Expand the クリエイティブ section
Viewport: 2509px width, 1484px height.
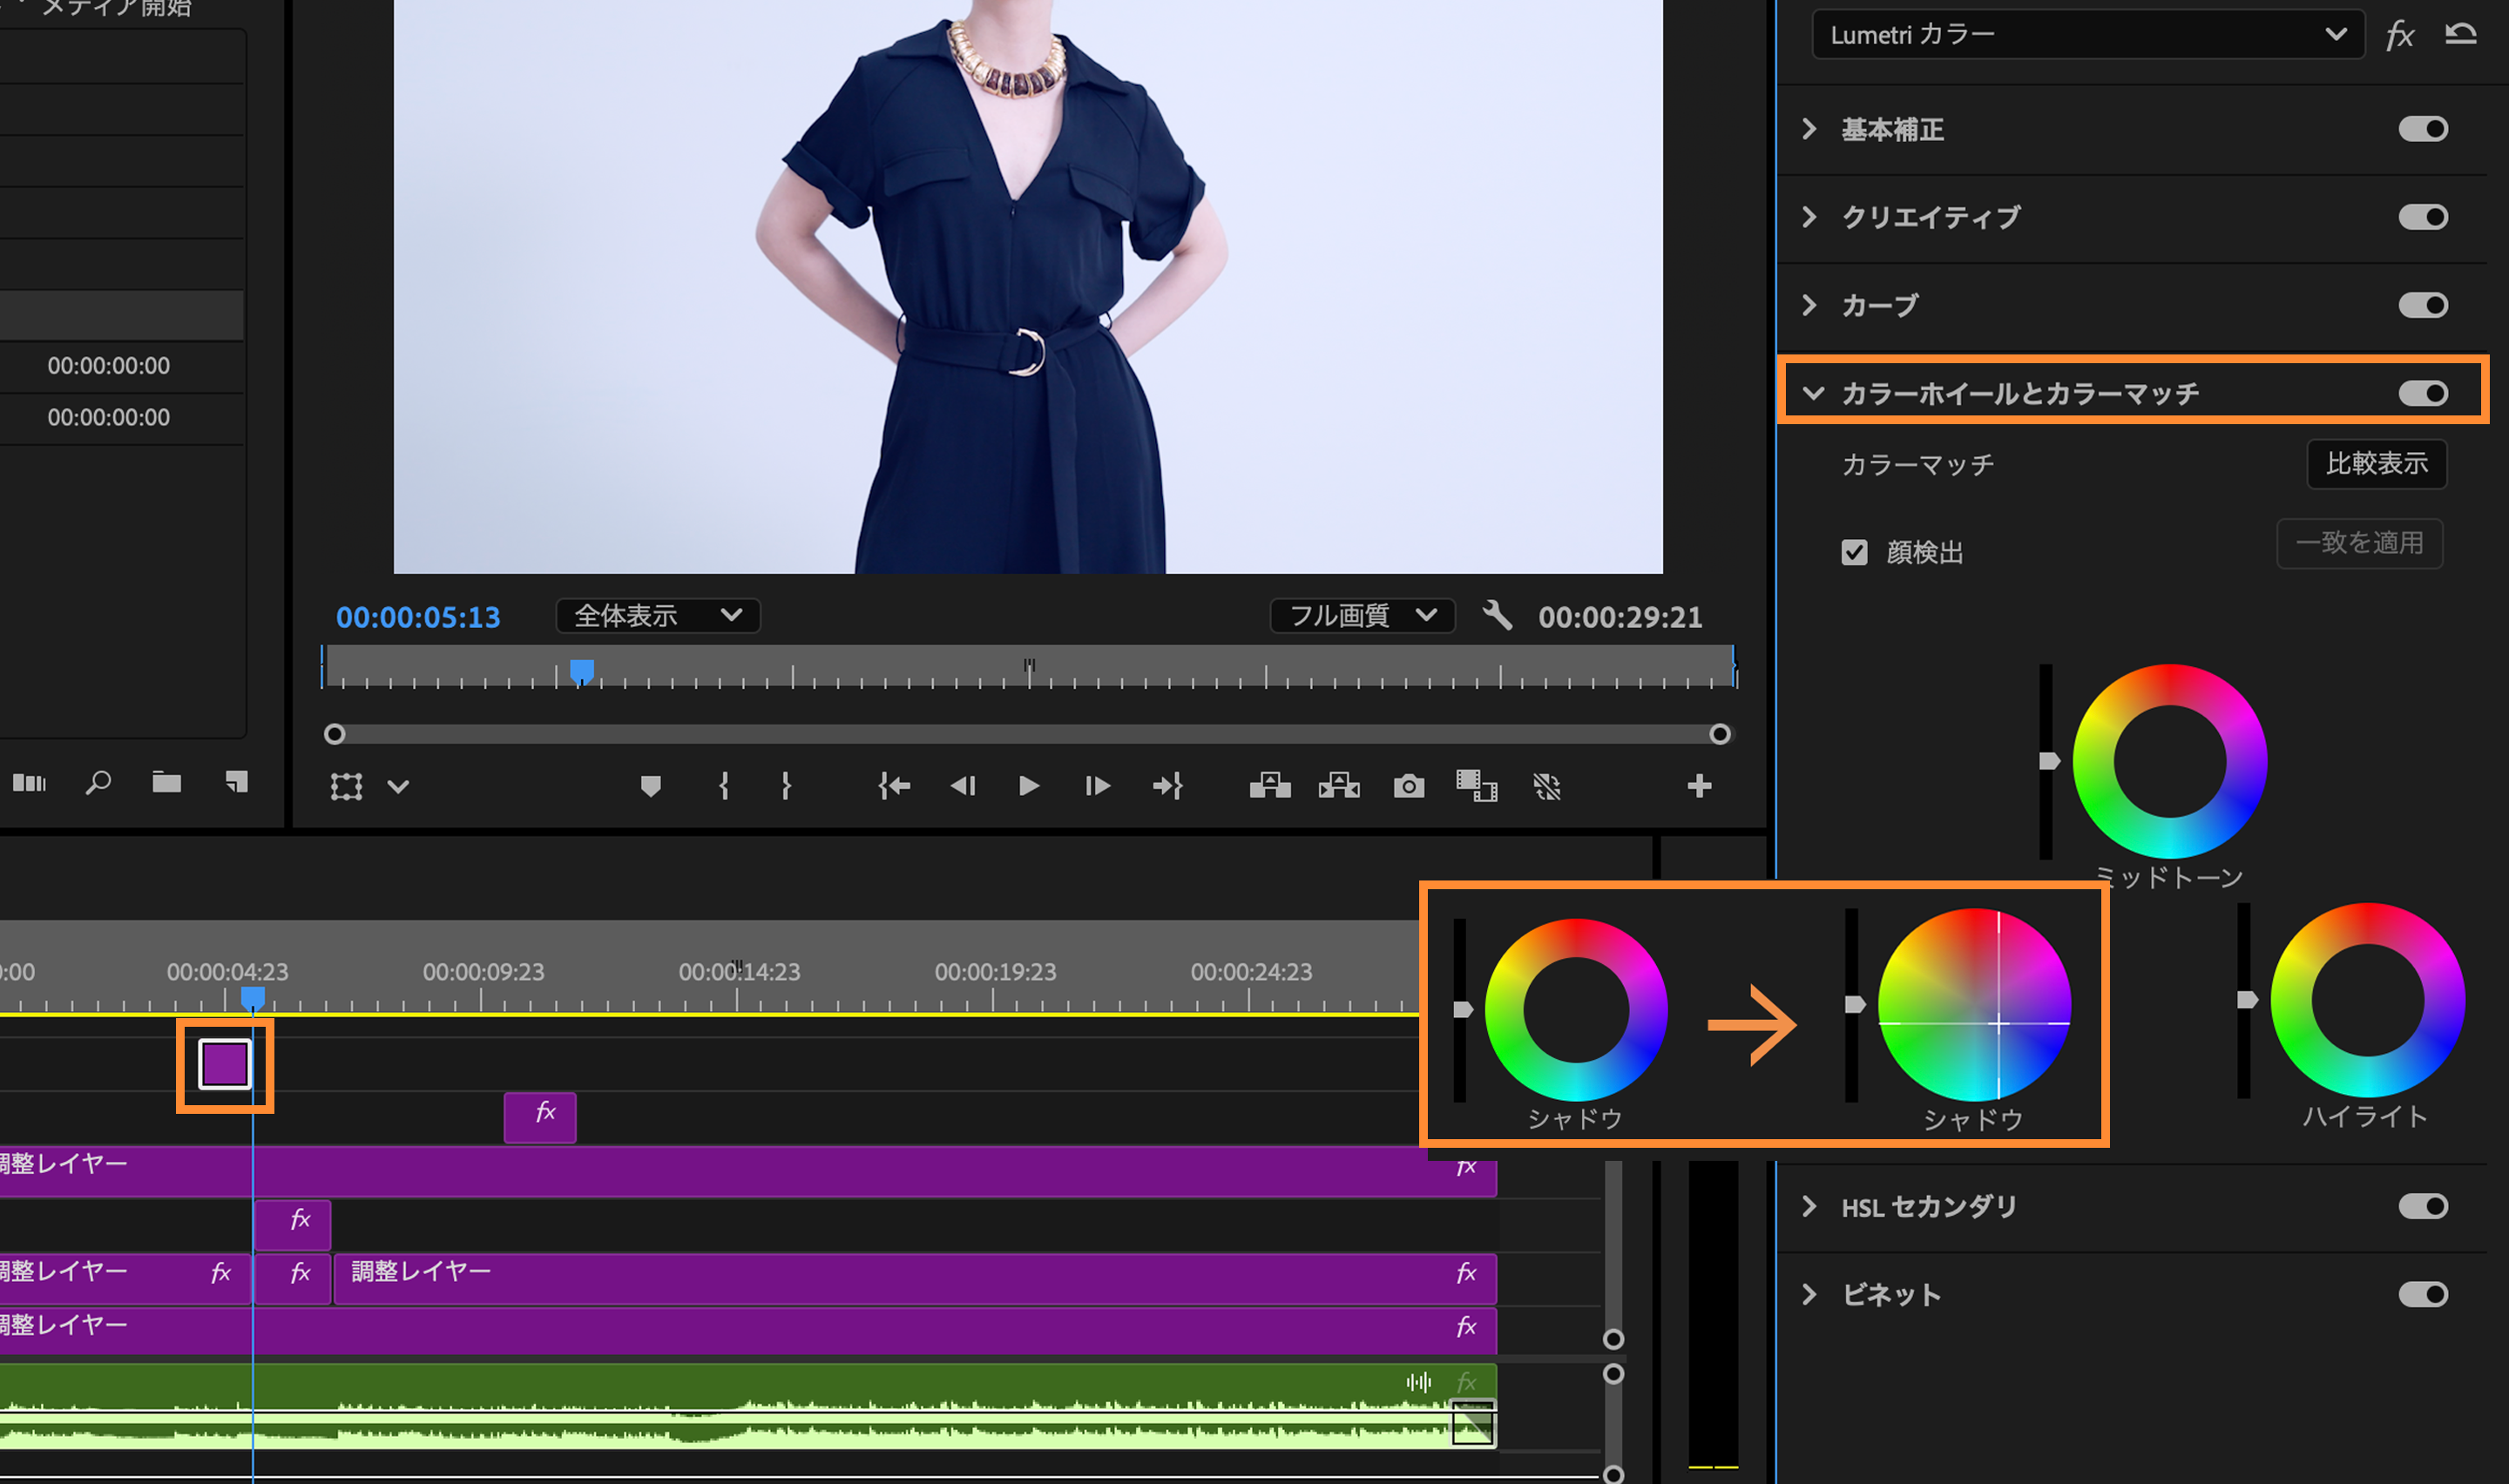(x=1809, y=217)
